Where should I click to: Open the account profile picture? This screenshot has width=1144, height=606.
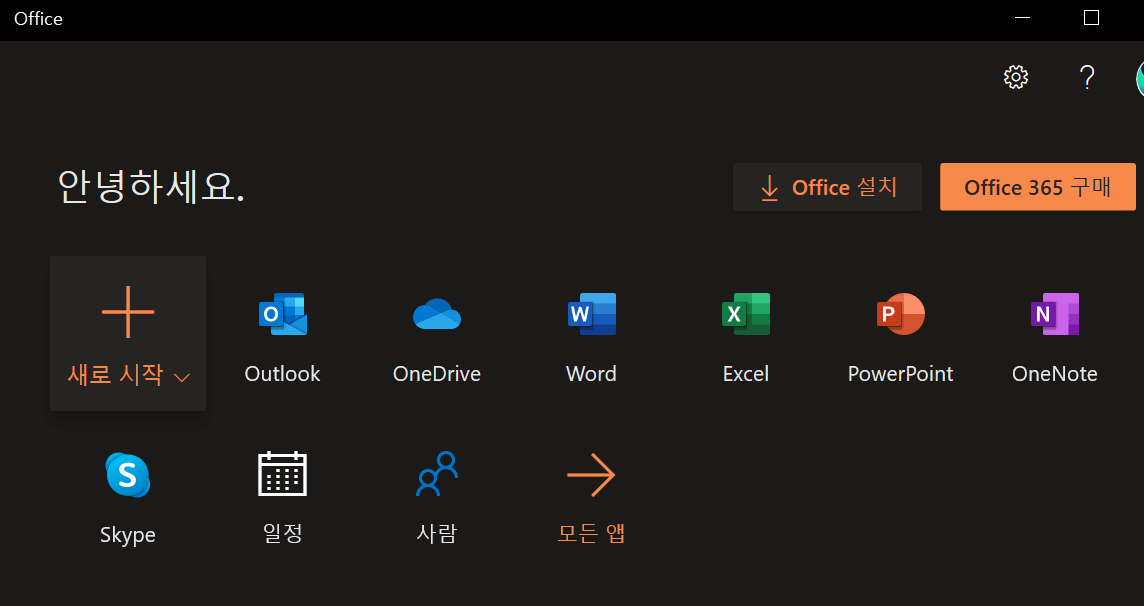click(1140, 78)
